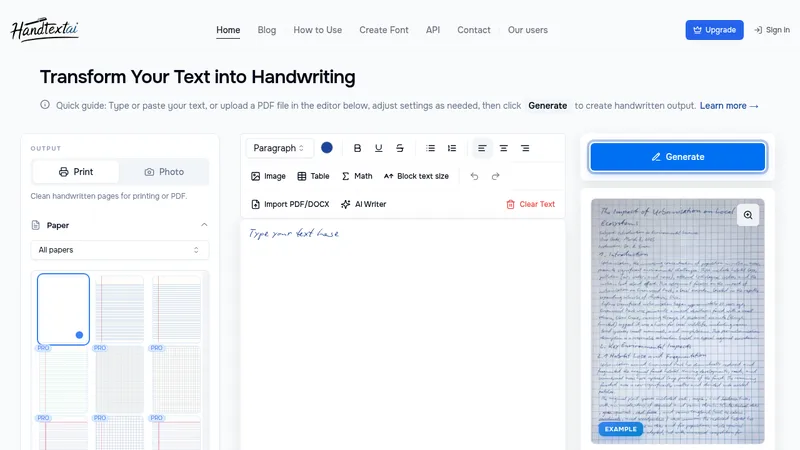Open How to Use page

[317, 30]
